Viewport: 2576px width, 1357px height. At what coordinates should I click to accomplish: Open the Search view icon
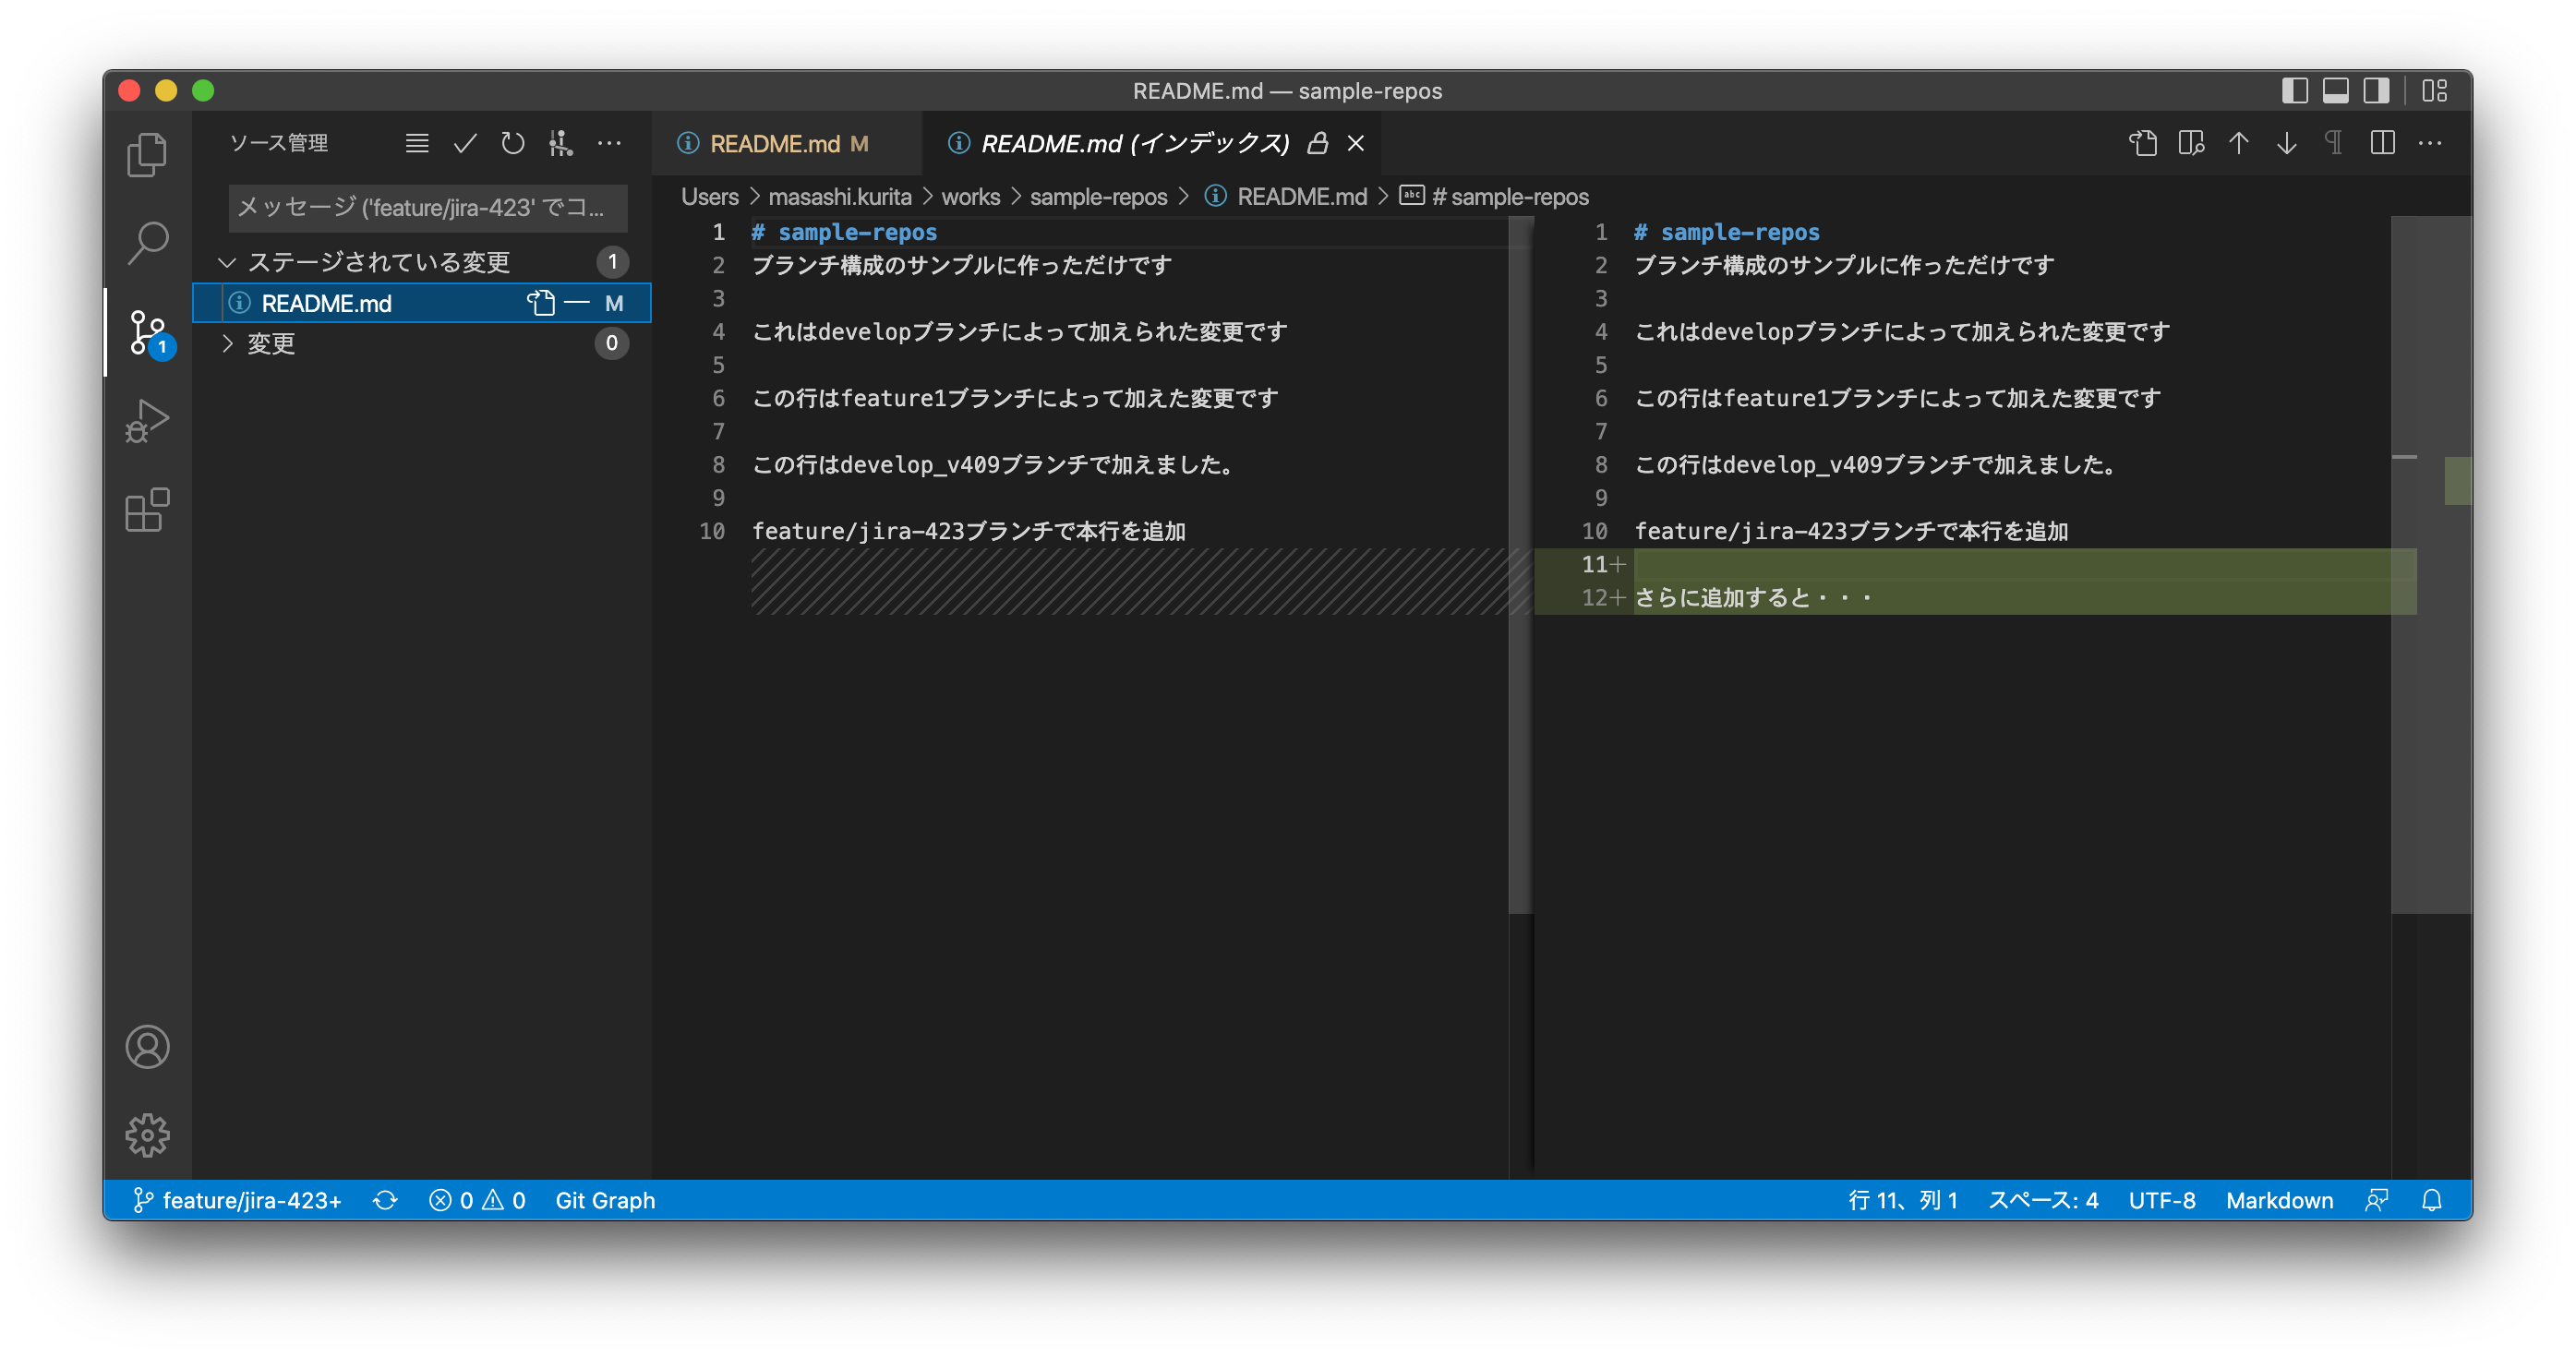[147, 243]
